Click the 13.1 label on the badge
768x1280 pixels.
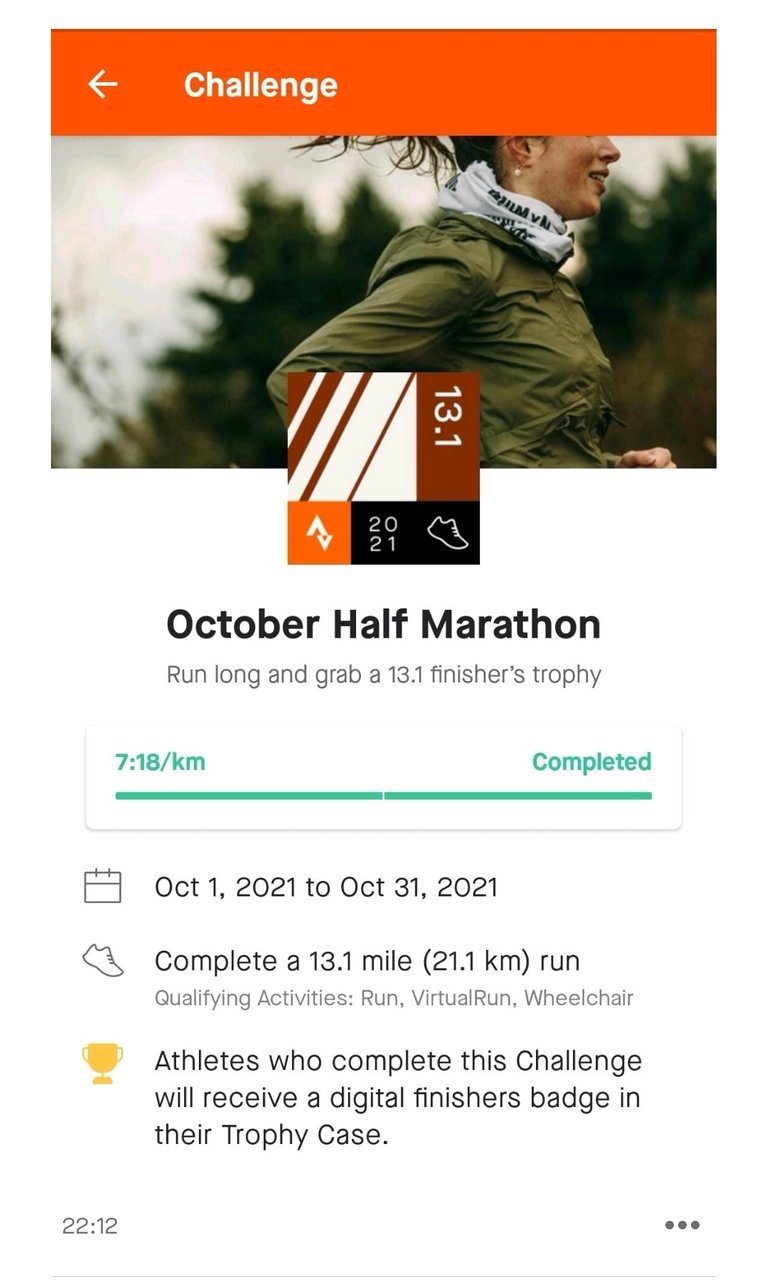click(447, 416)
